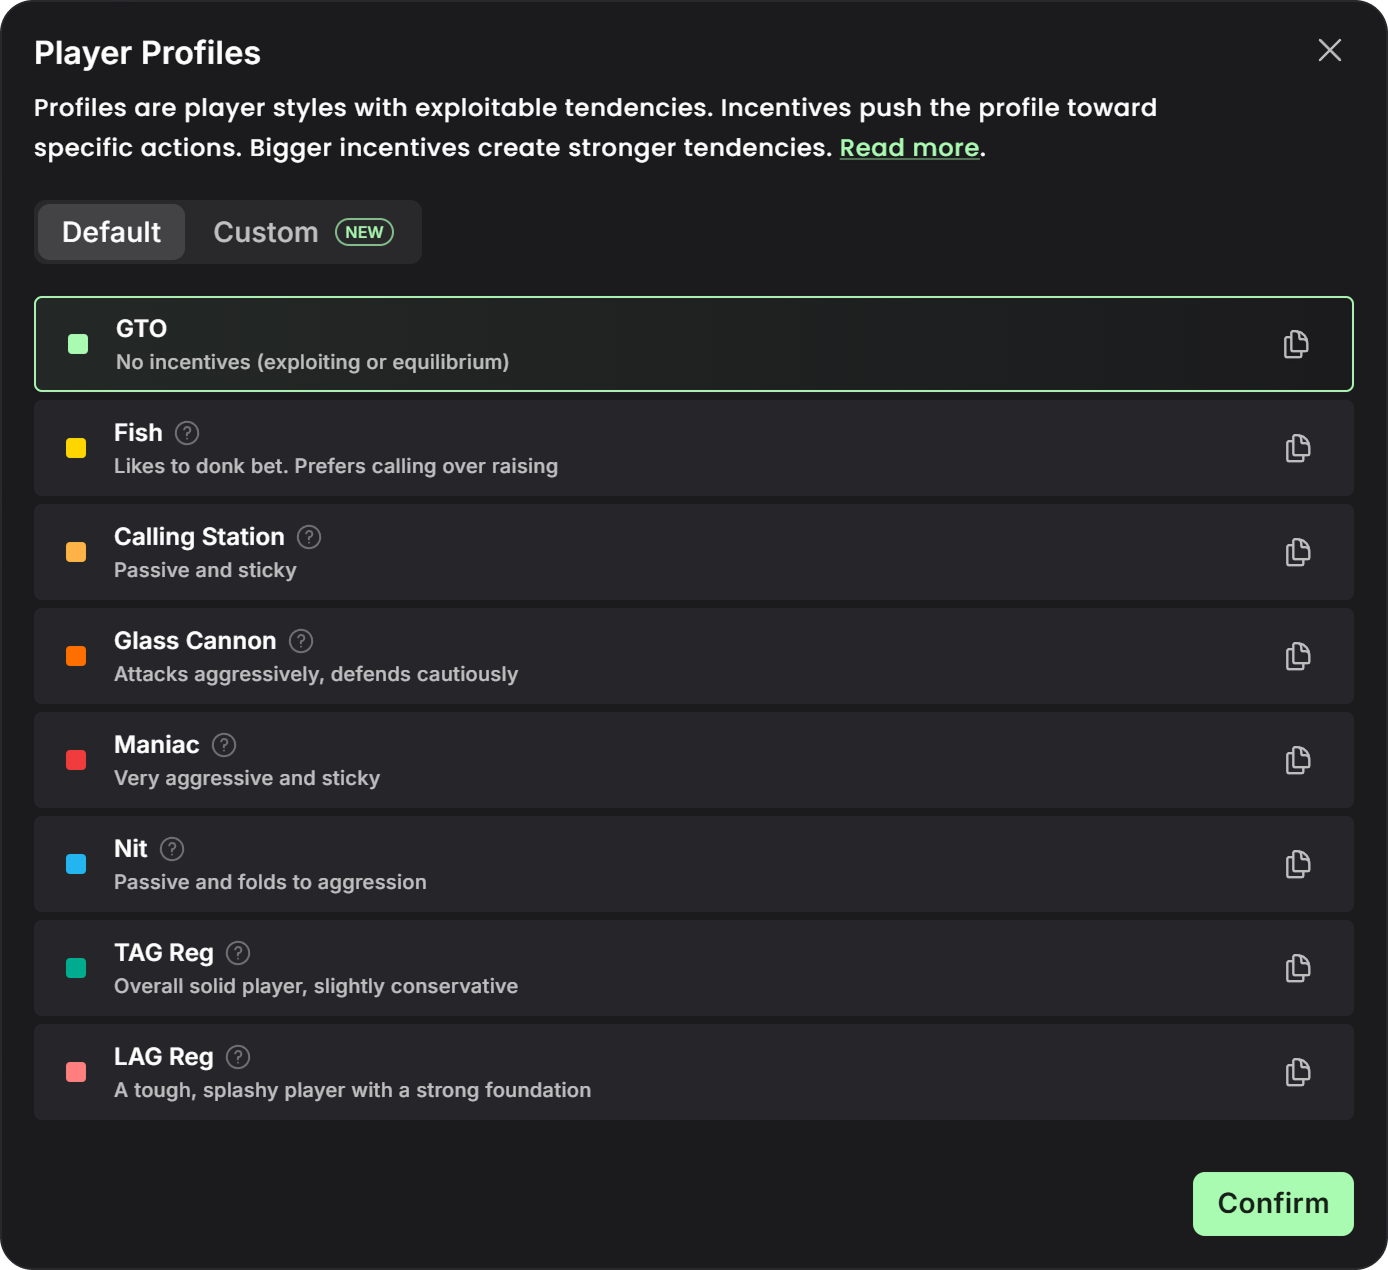Click the help icon next to Maniac
This screenshot has width=1388, height=1270.
coord(224,745)
